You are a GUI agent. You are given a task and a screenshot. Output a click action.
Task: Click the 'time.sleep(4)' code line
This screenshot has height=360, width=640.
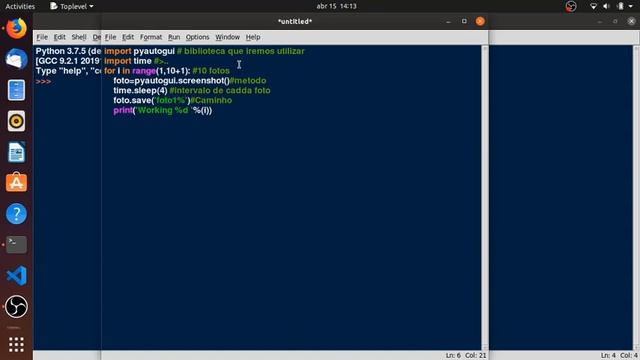140,90
